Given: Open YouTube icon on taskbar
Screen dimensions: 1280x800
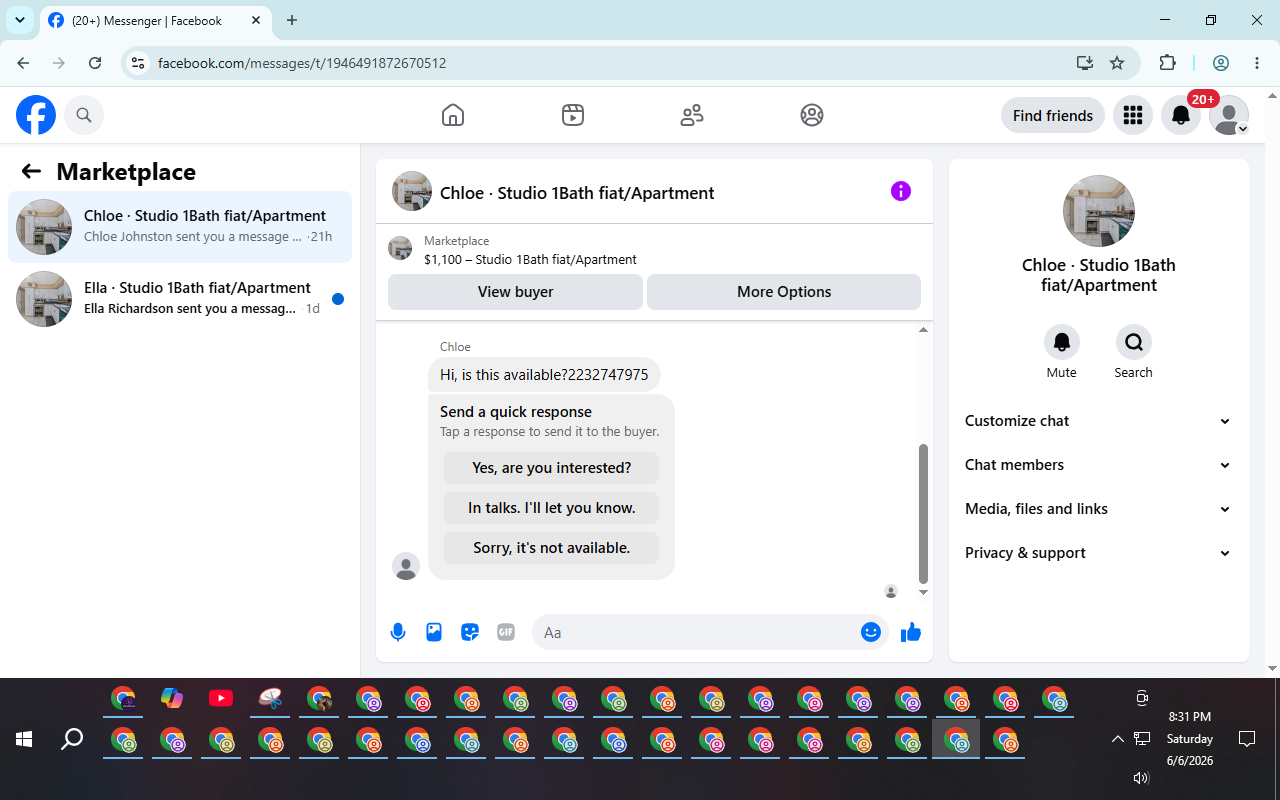Looking at the screenshot, I should tap(221, 698).
